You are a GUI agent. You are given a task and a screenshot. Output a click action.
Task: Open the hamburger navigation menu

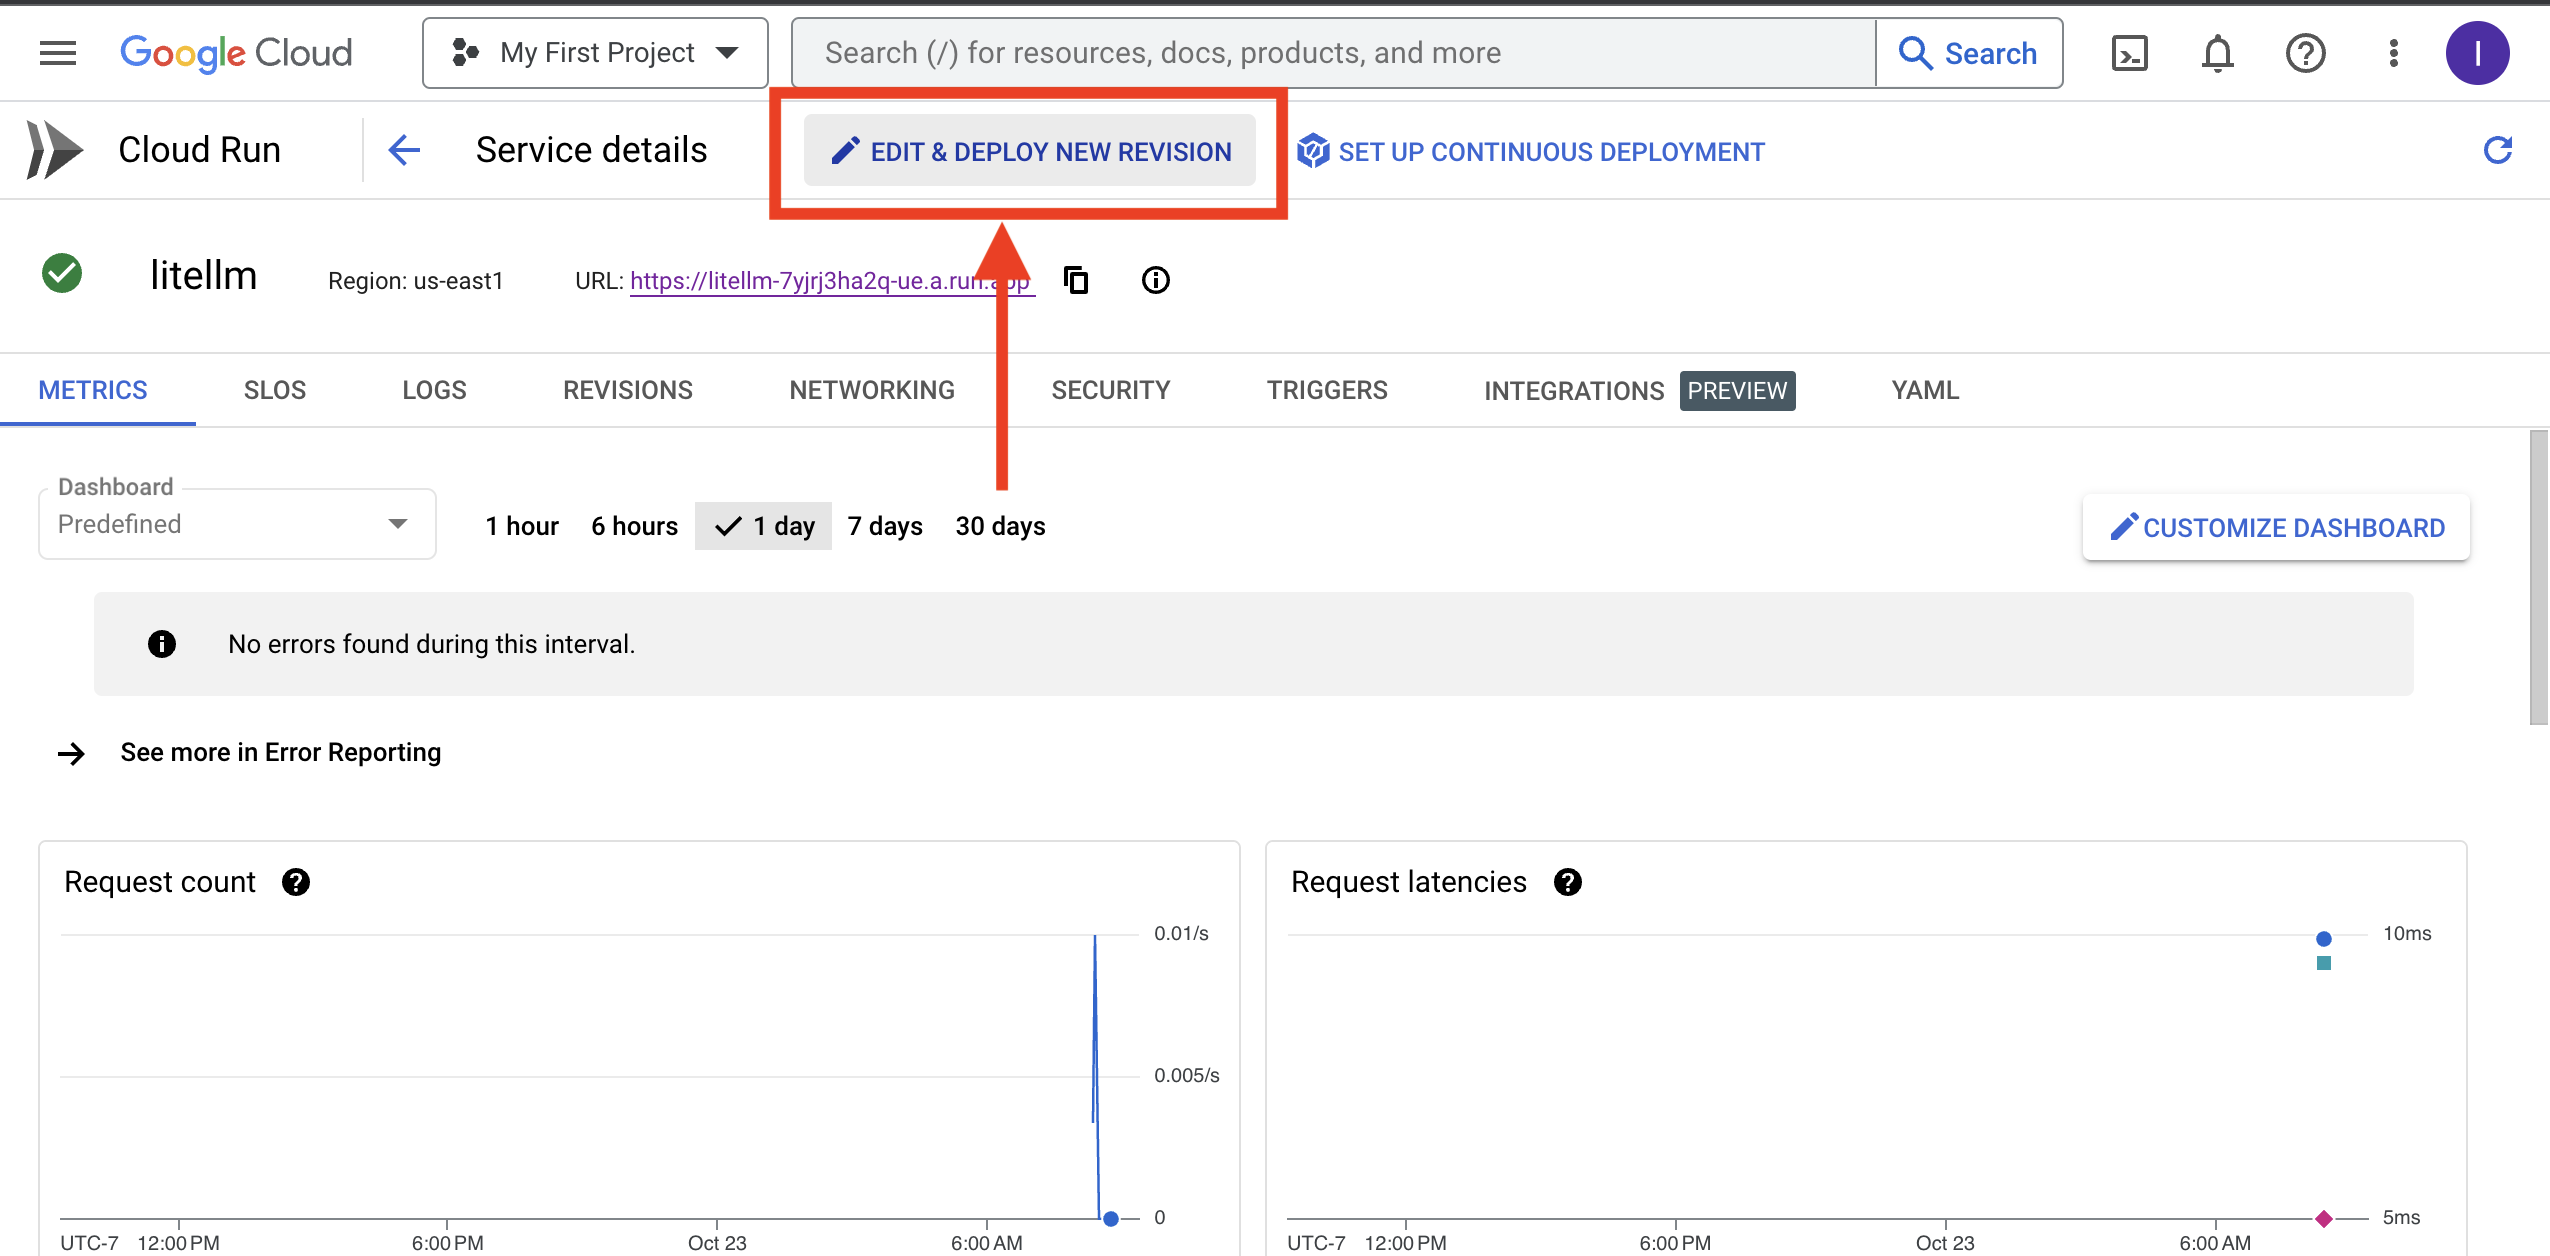58,53
